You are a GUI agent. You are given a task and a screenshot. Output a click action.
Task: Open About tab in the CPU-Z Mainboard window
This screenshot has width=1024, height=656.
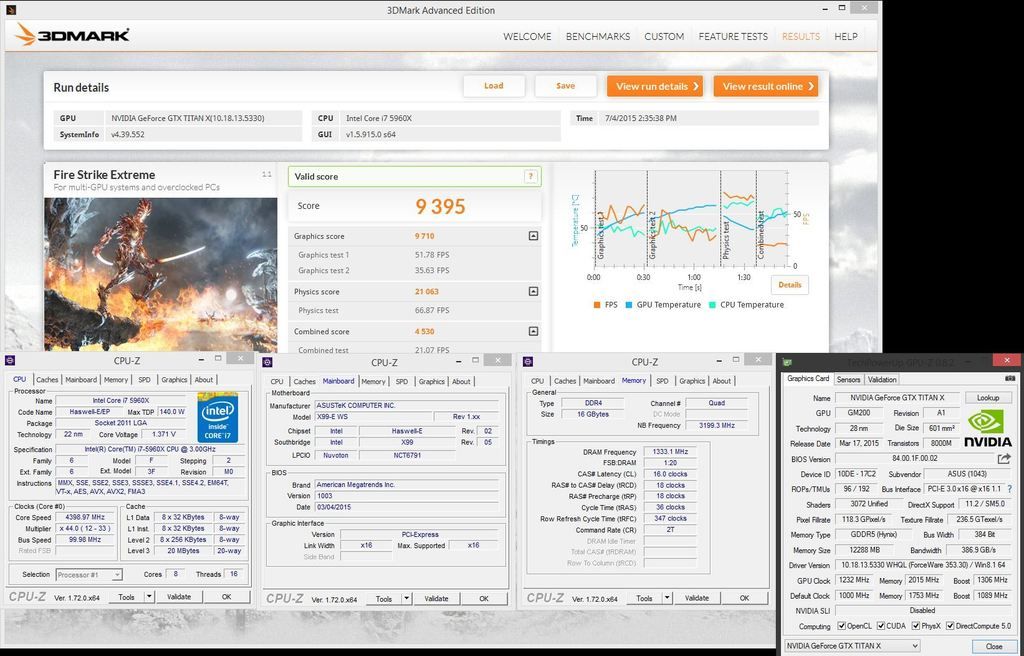461,382
